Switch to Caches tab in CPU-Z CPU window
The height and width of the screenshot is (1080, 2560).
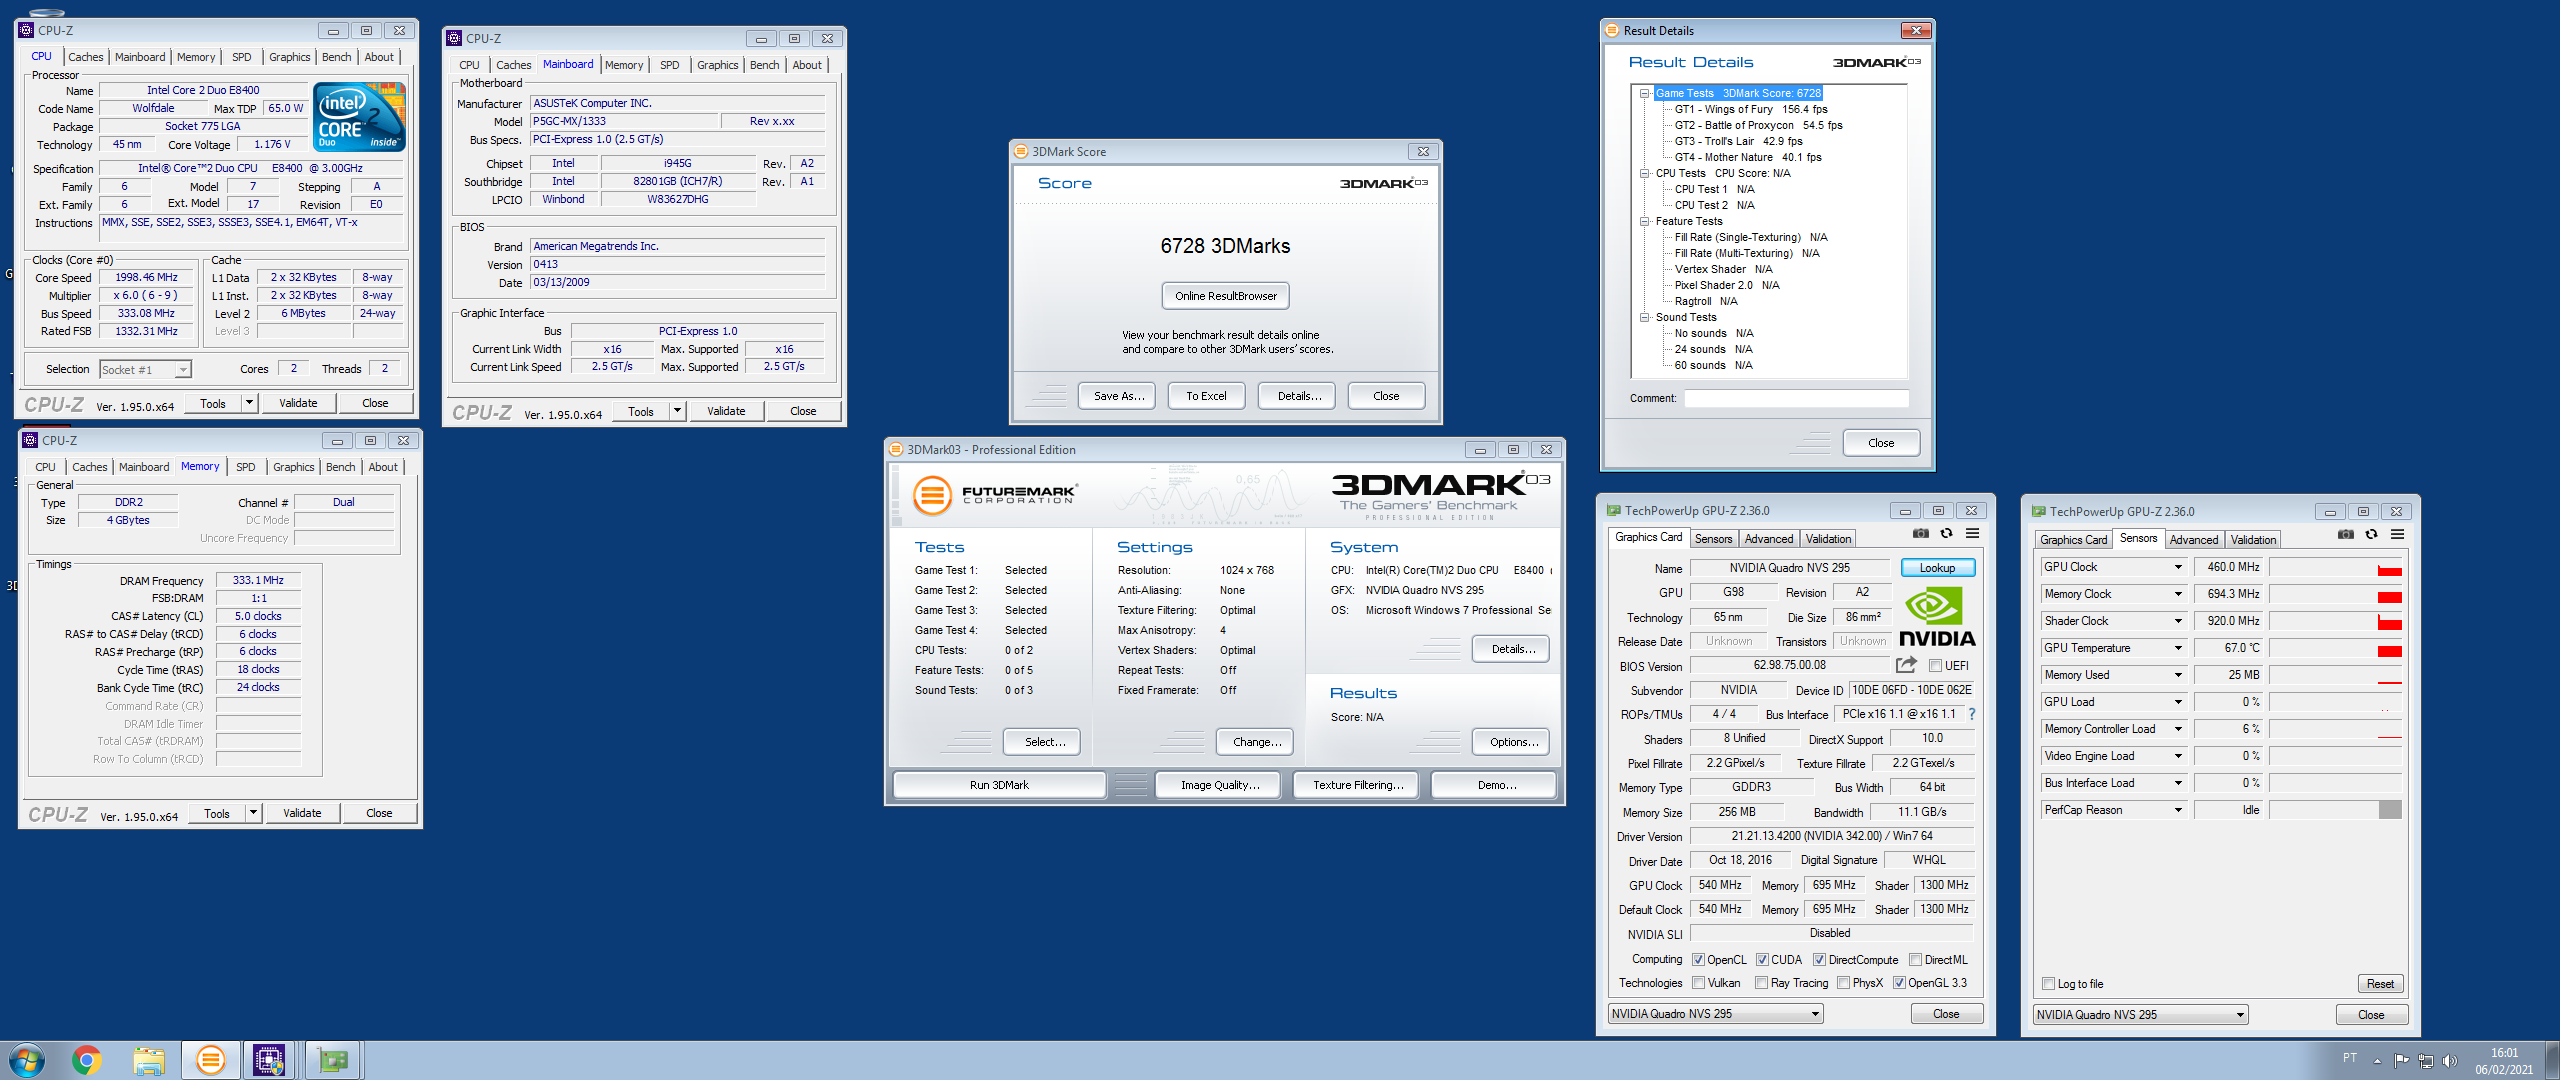click(85, 57)
